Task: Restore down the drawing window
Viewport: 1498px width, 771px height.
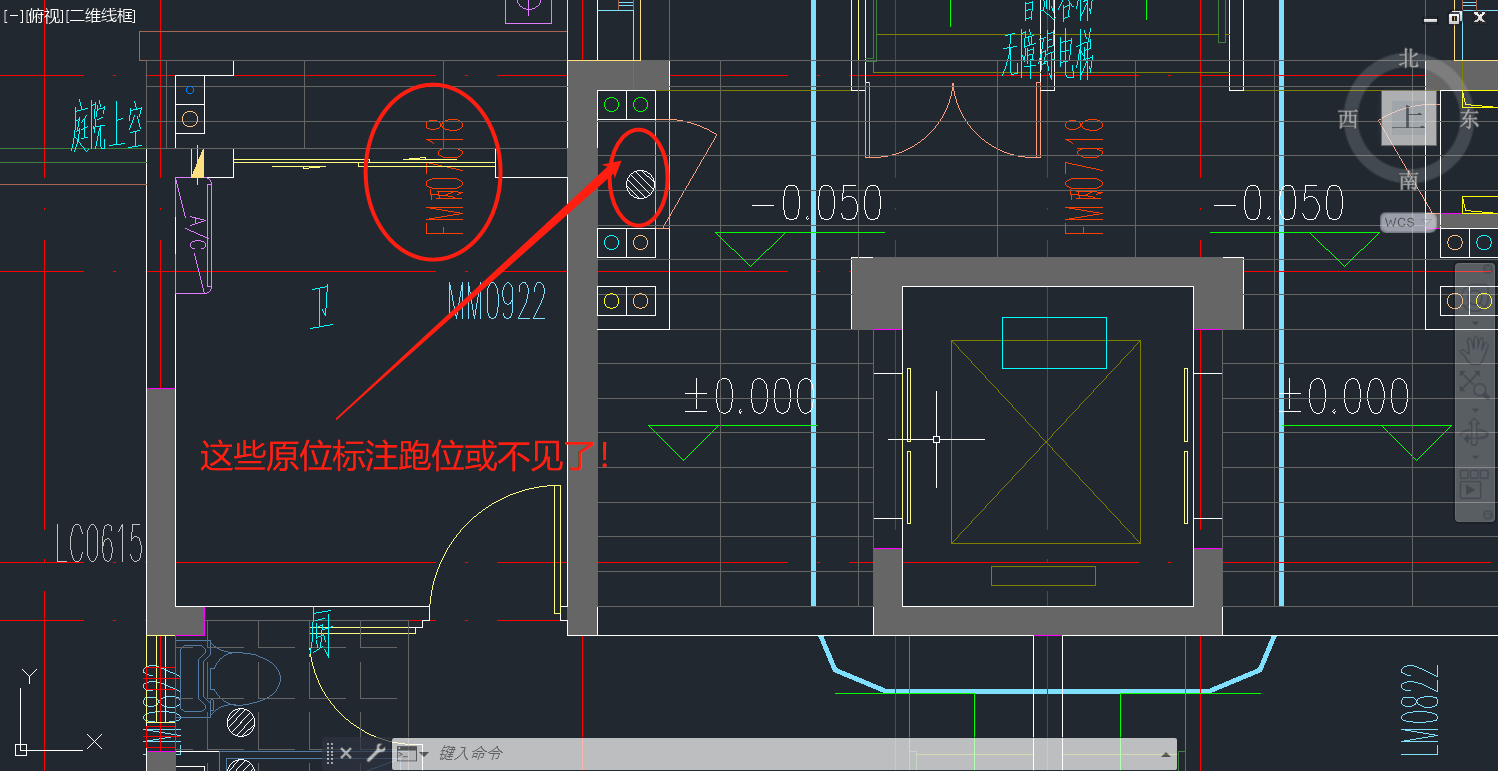Action: tap(1455, 18)
